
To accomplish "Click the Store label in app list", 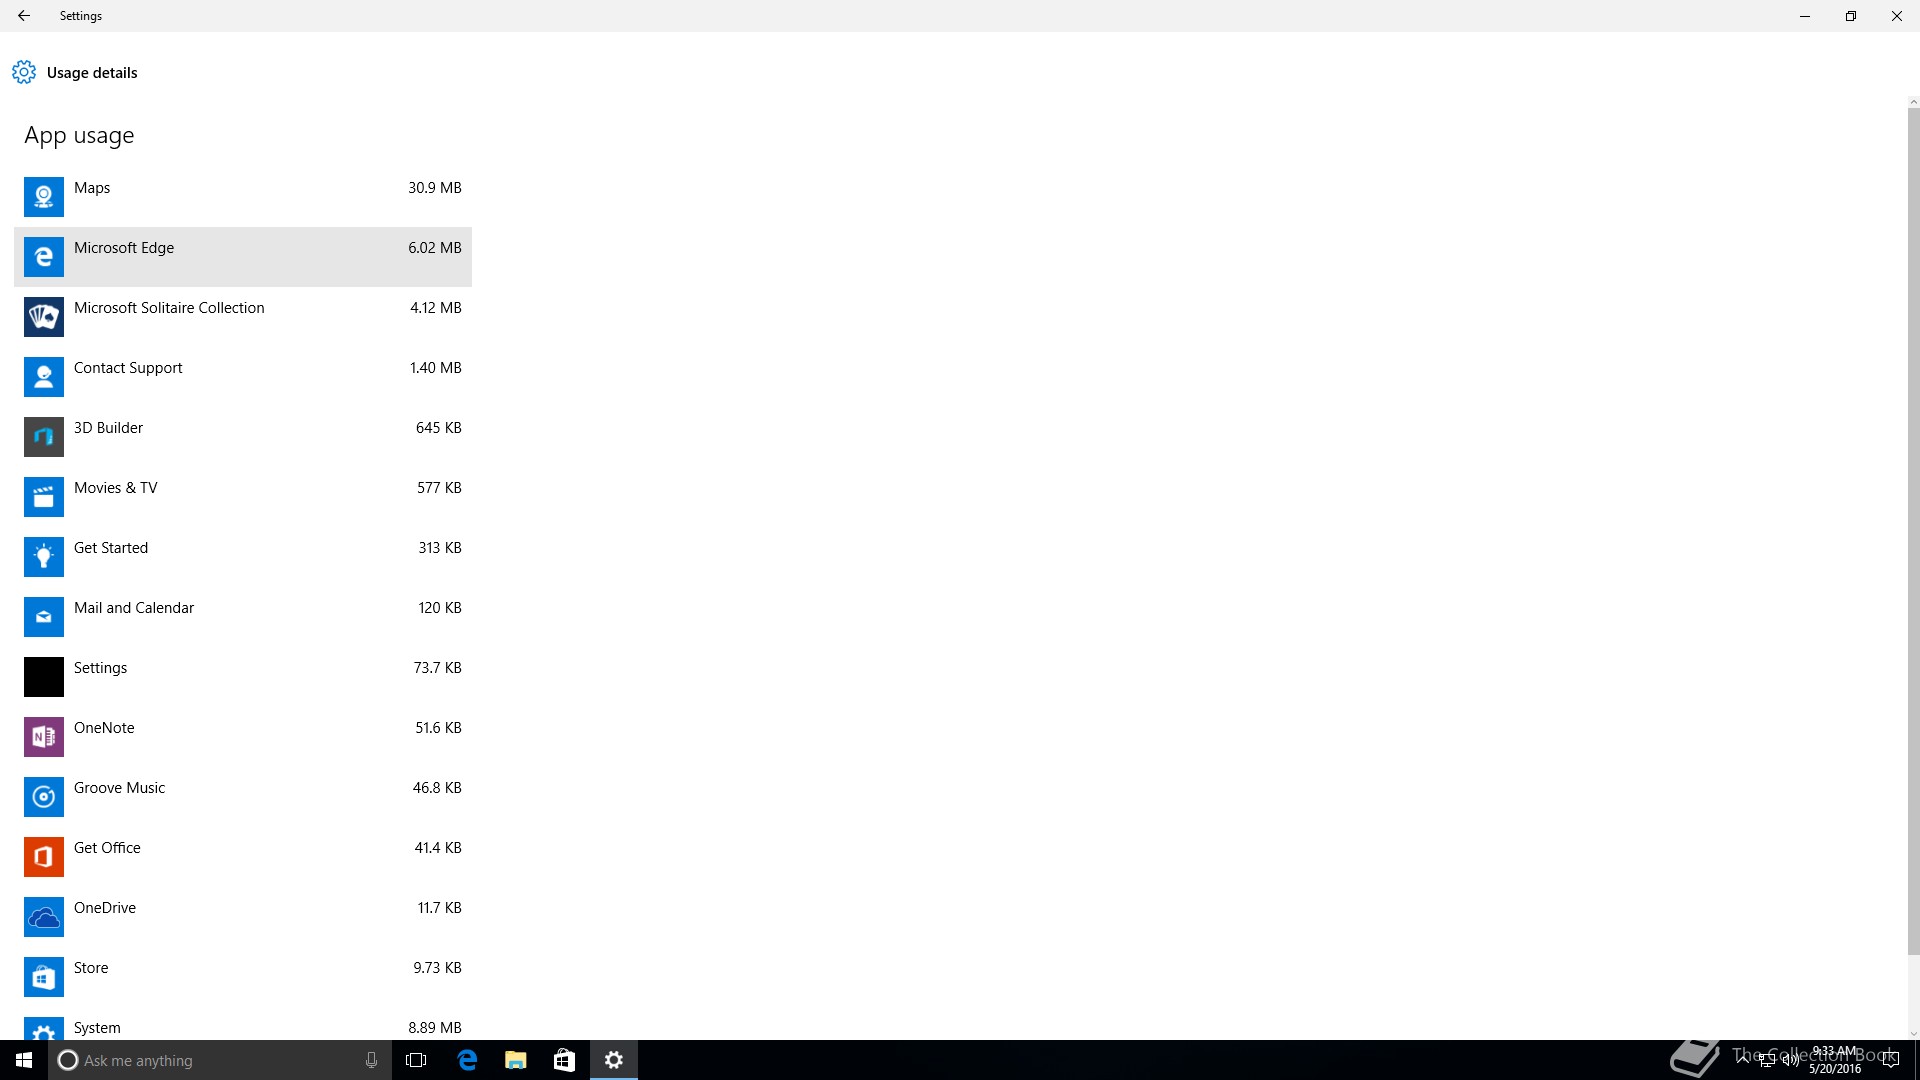I will click(91, 968).
